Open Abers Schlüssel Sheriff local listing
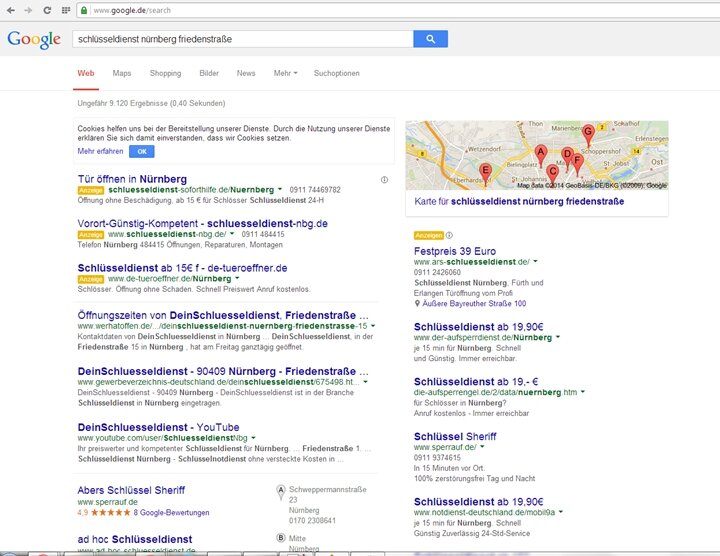The height and width of the screenshot is (556, 720). click(x=131, y=490)
